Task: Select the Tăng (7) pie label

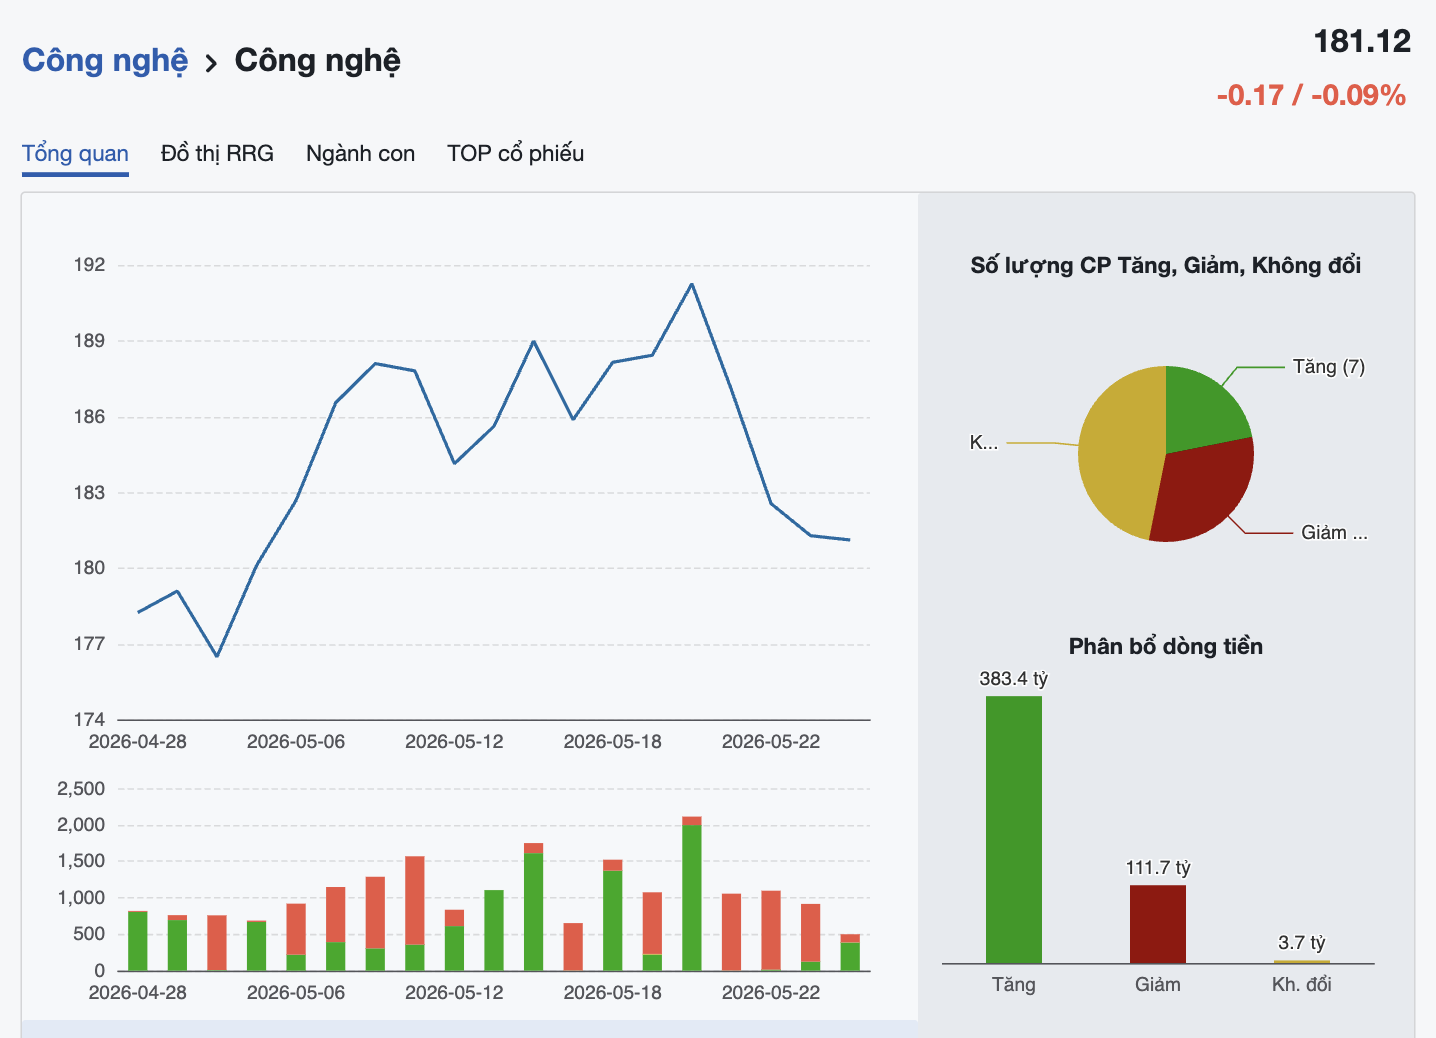Action: pos(1328,367)
